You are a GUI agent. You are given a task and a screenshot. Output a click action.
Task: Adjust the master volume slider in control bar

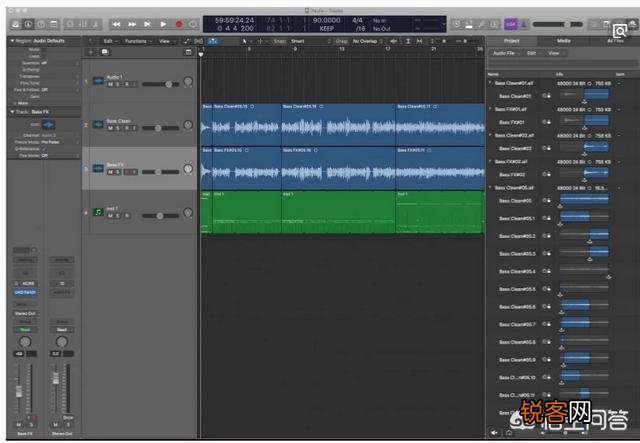coord(558,24)
